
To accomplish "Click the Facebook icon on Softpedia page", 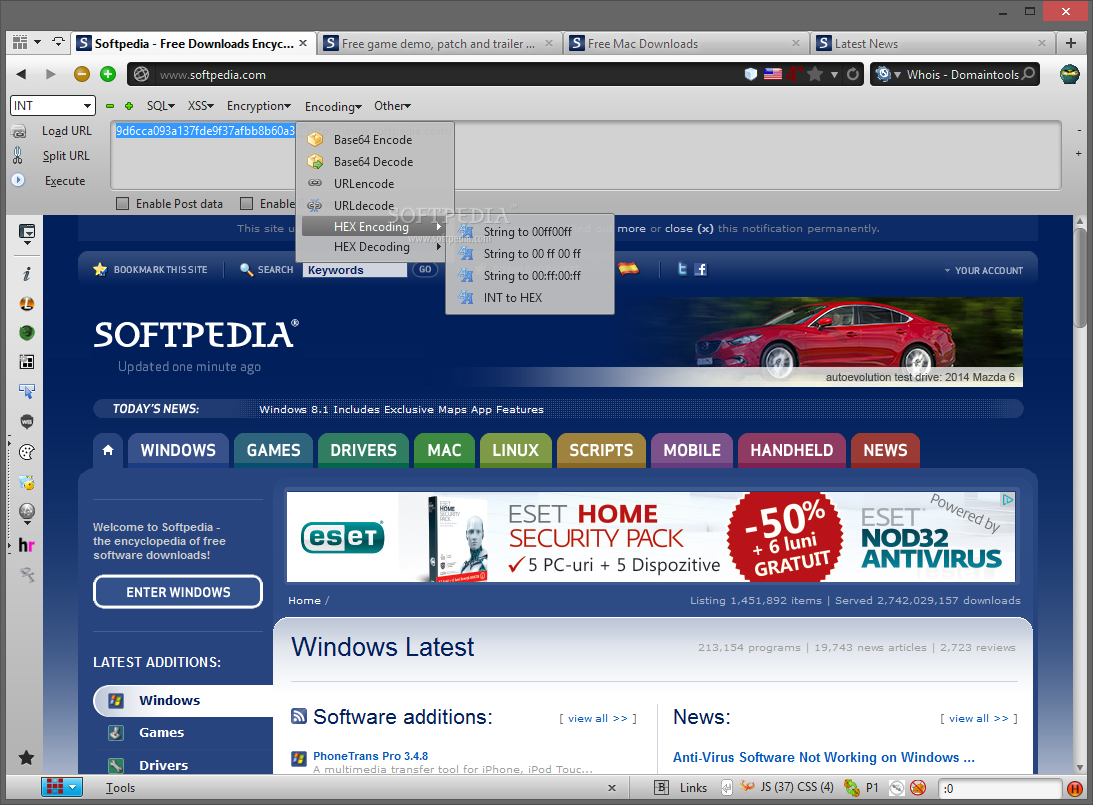I will (700, 269).
